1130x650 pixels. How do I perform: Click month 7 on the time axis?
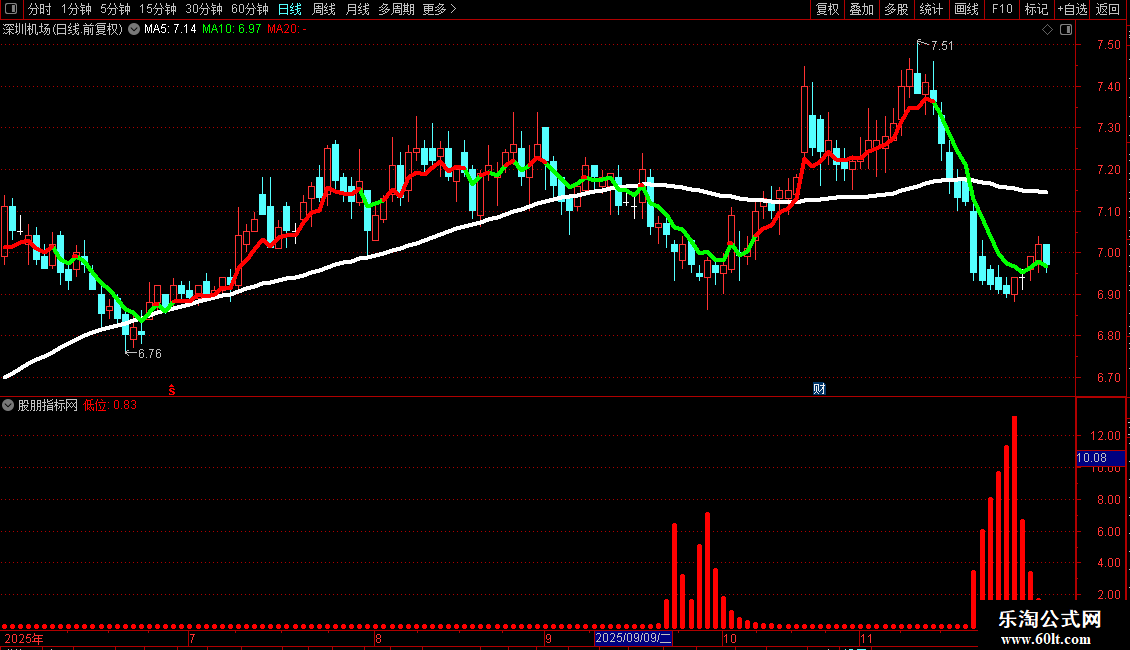(192, 639)
